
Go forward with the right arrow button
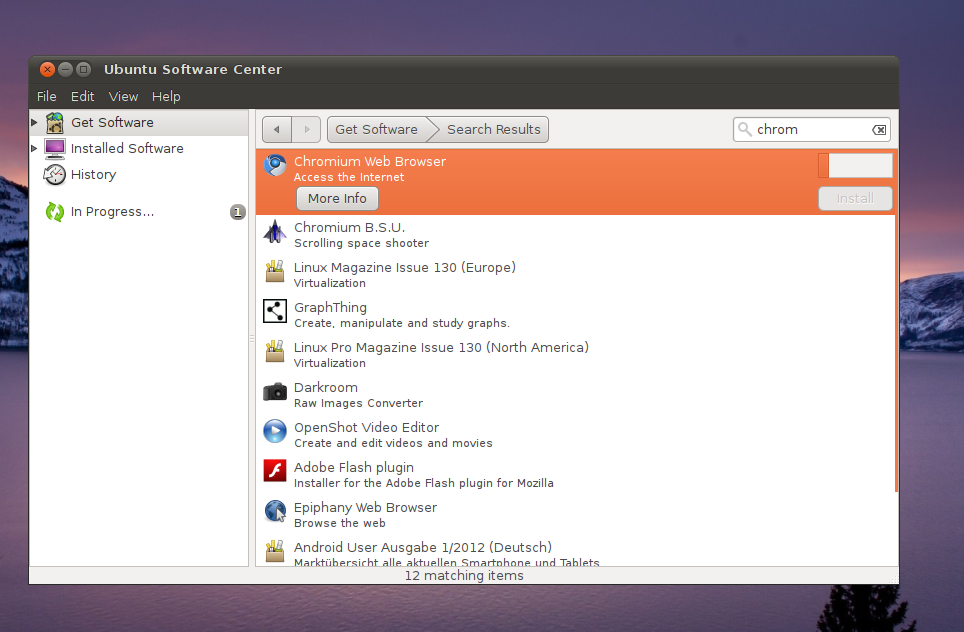pyautogui.click(x=306, y=130)
